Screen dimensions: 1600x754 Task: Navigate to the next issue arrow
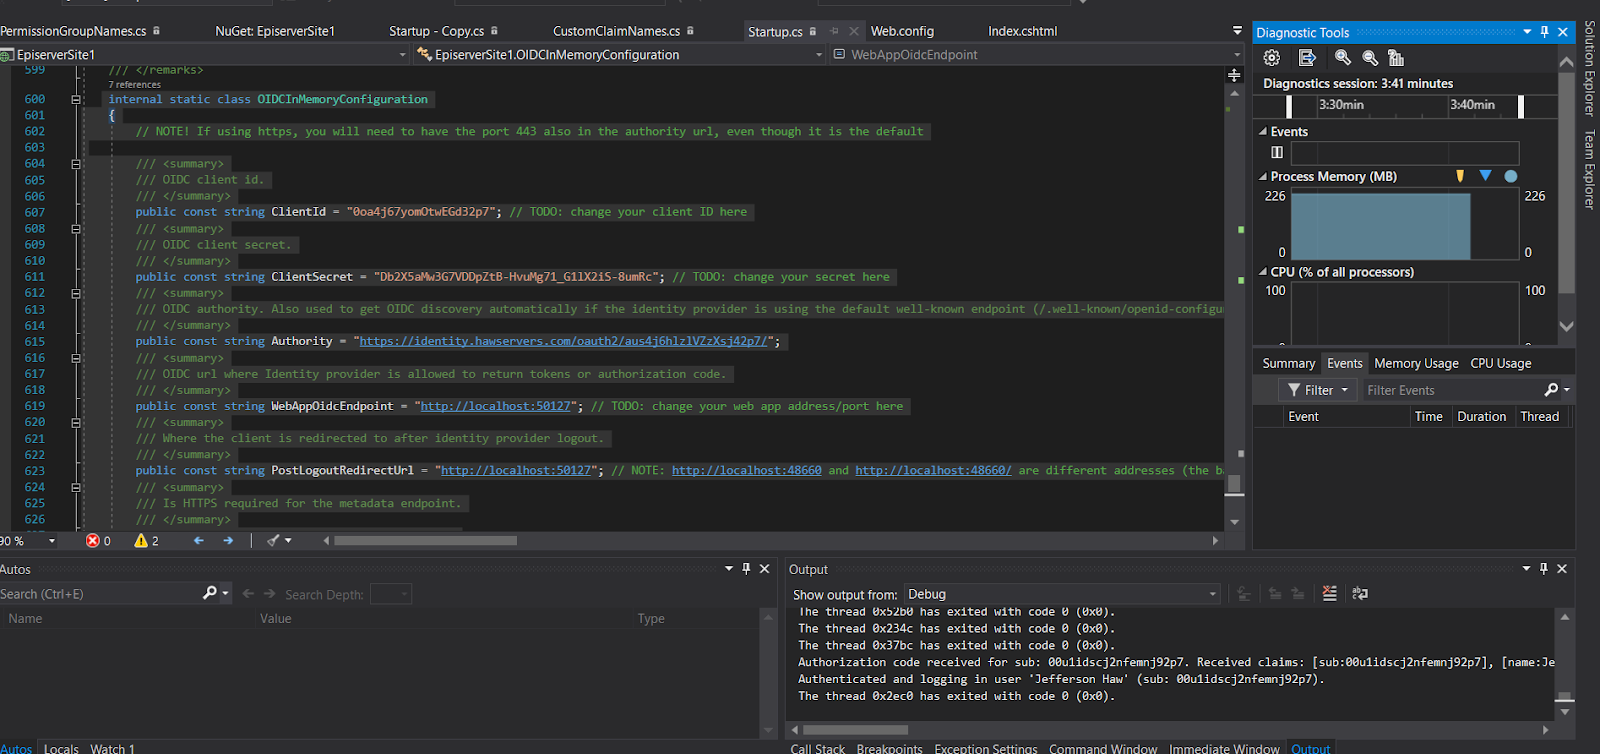click(x=228, y=541)
